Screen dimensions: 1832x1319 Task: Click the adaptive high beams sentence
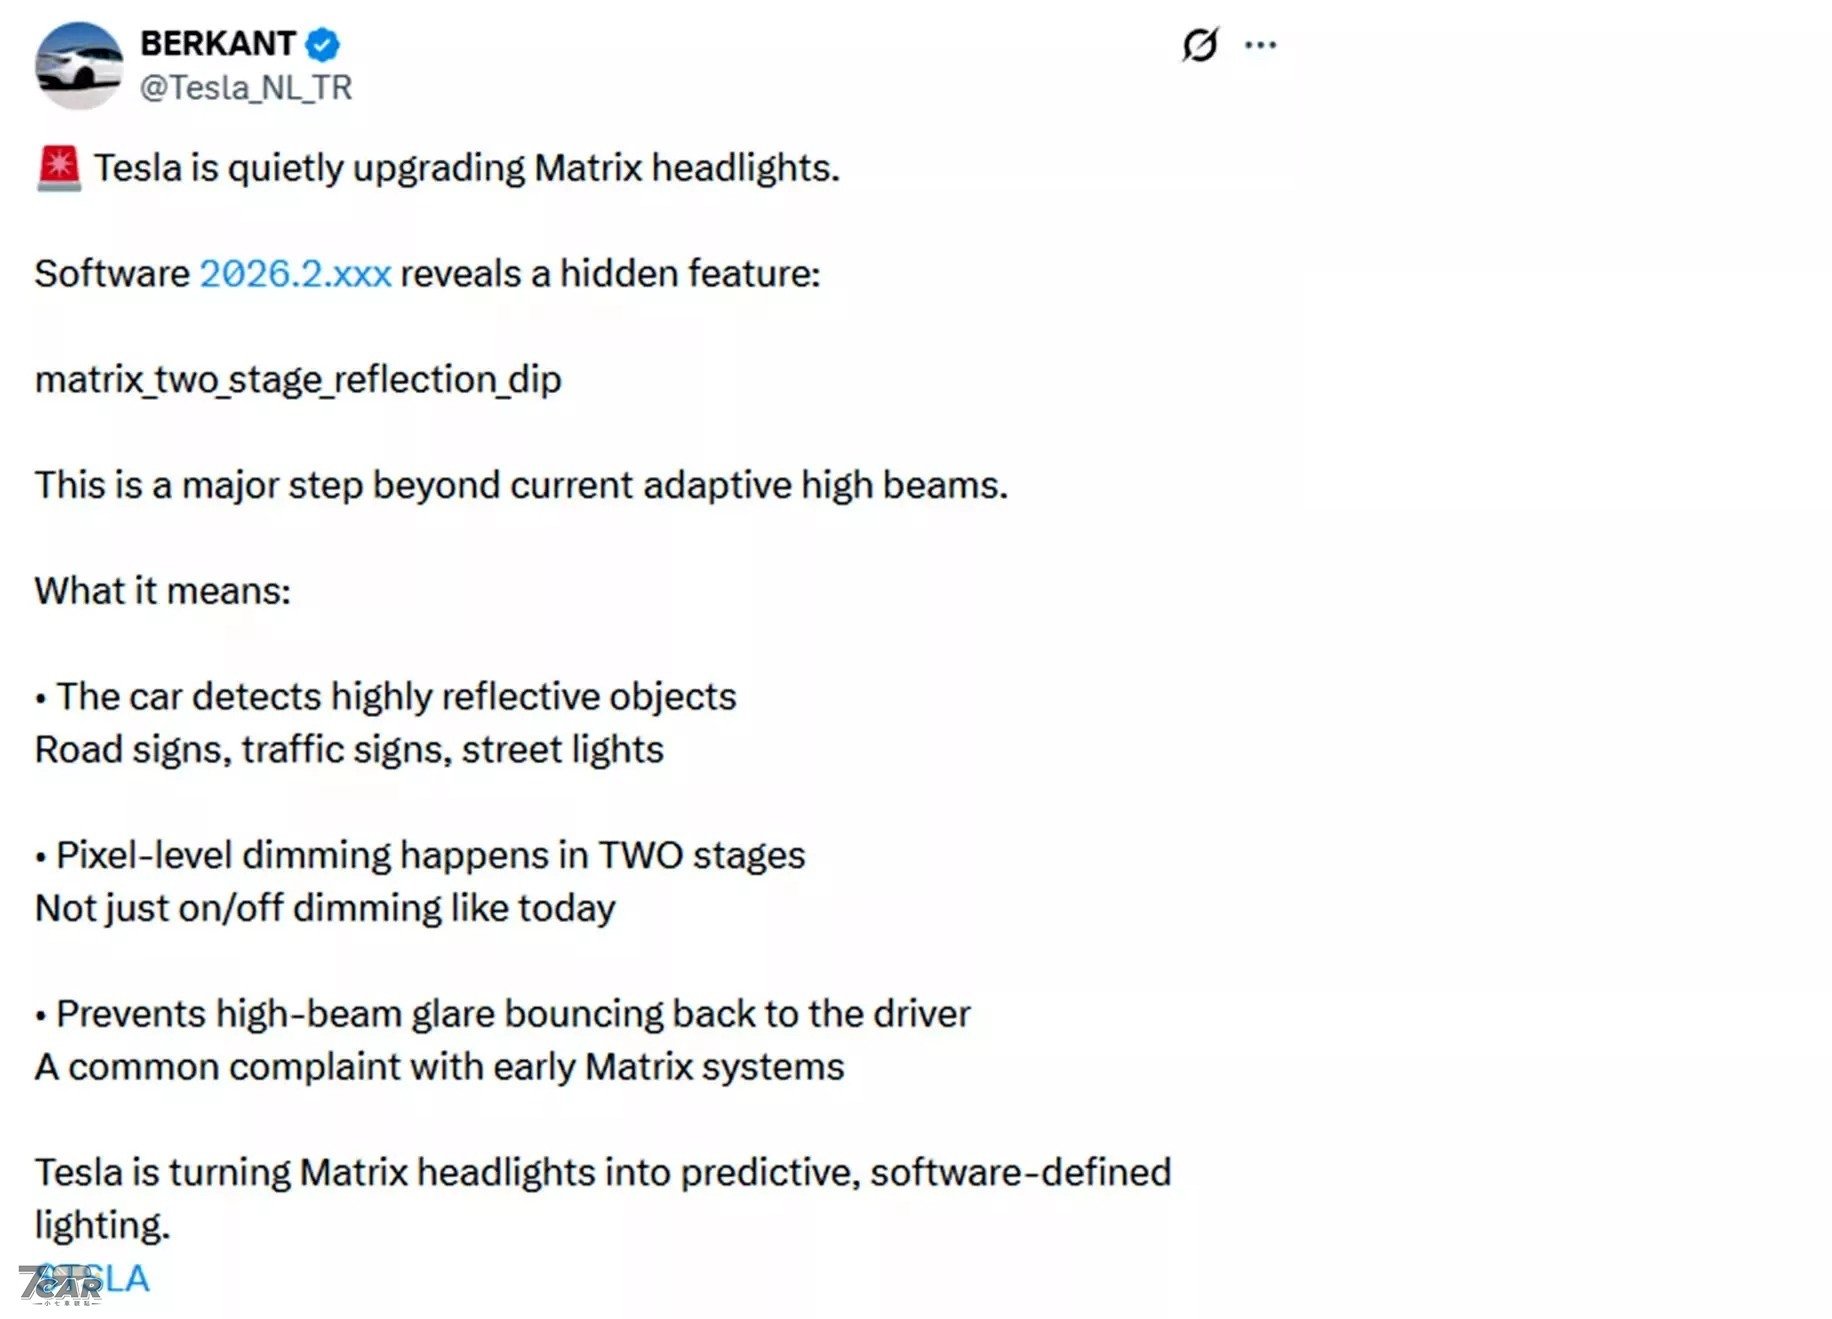pyautogui.click(x=520, y=484)
